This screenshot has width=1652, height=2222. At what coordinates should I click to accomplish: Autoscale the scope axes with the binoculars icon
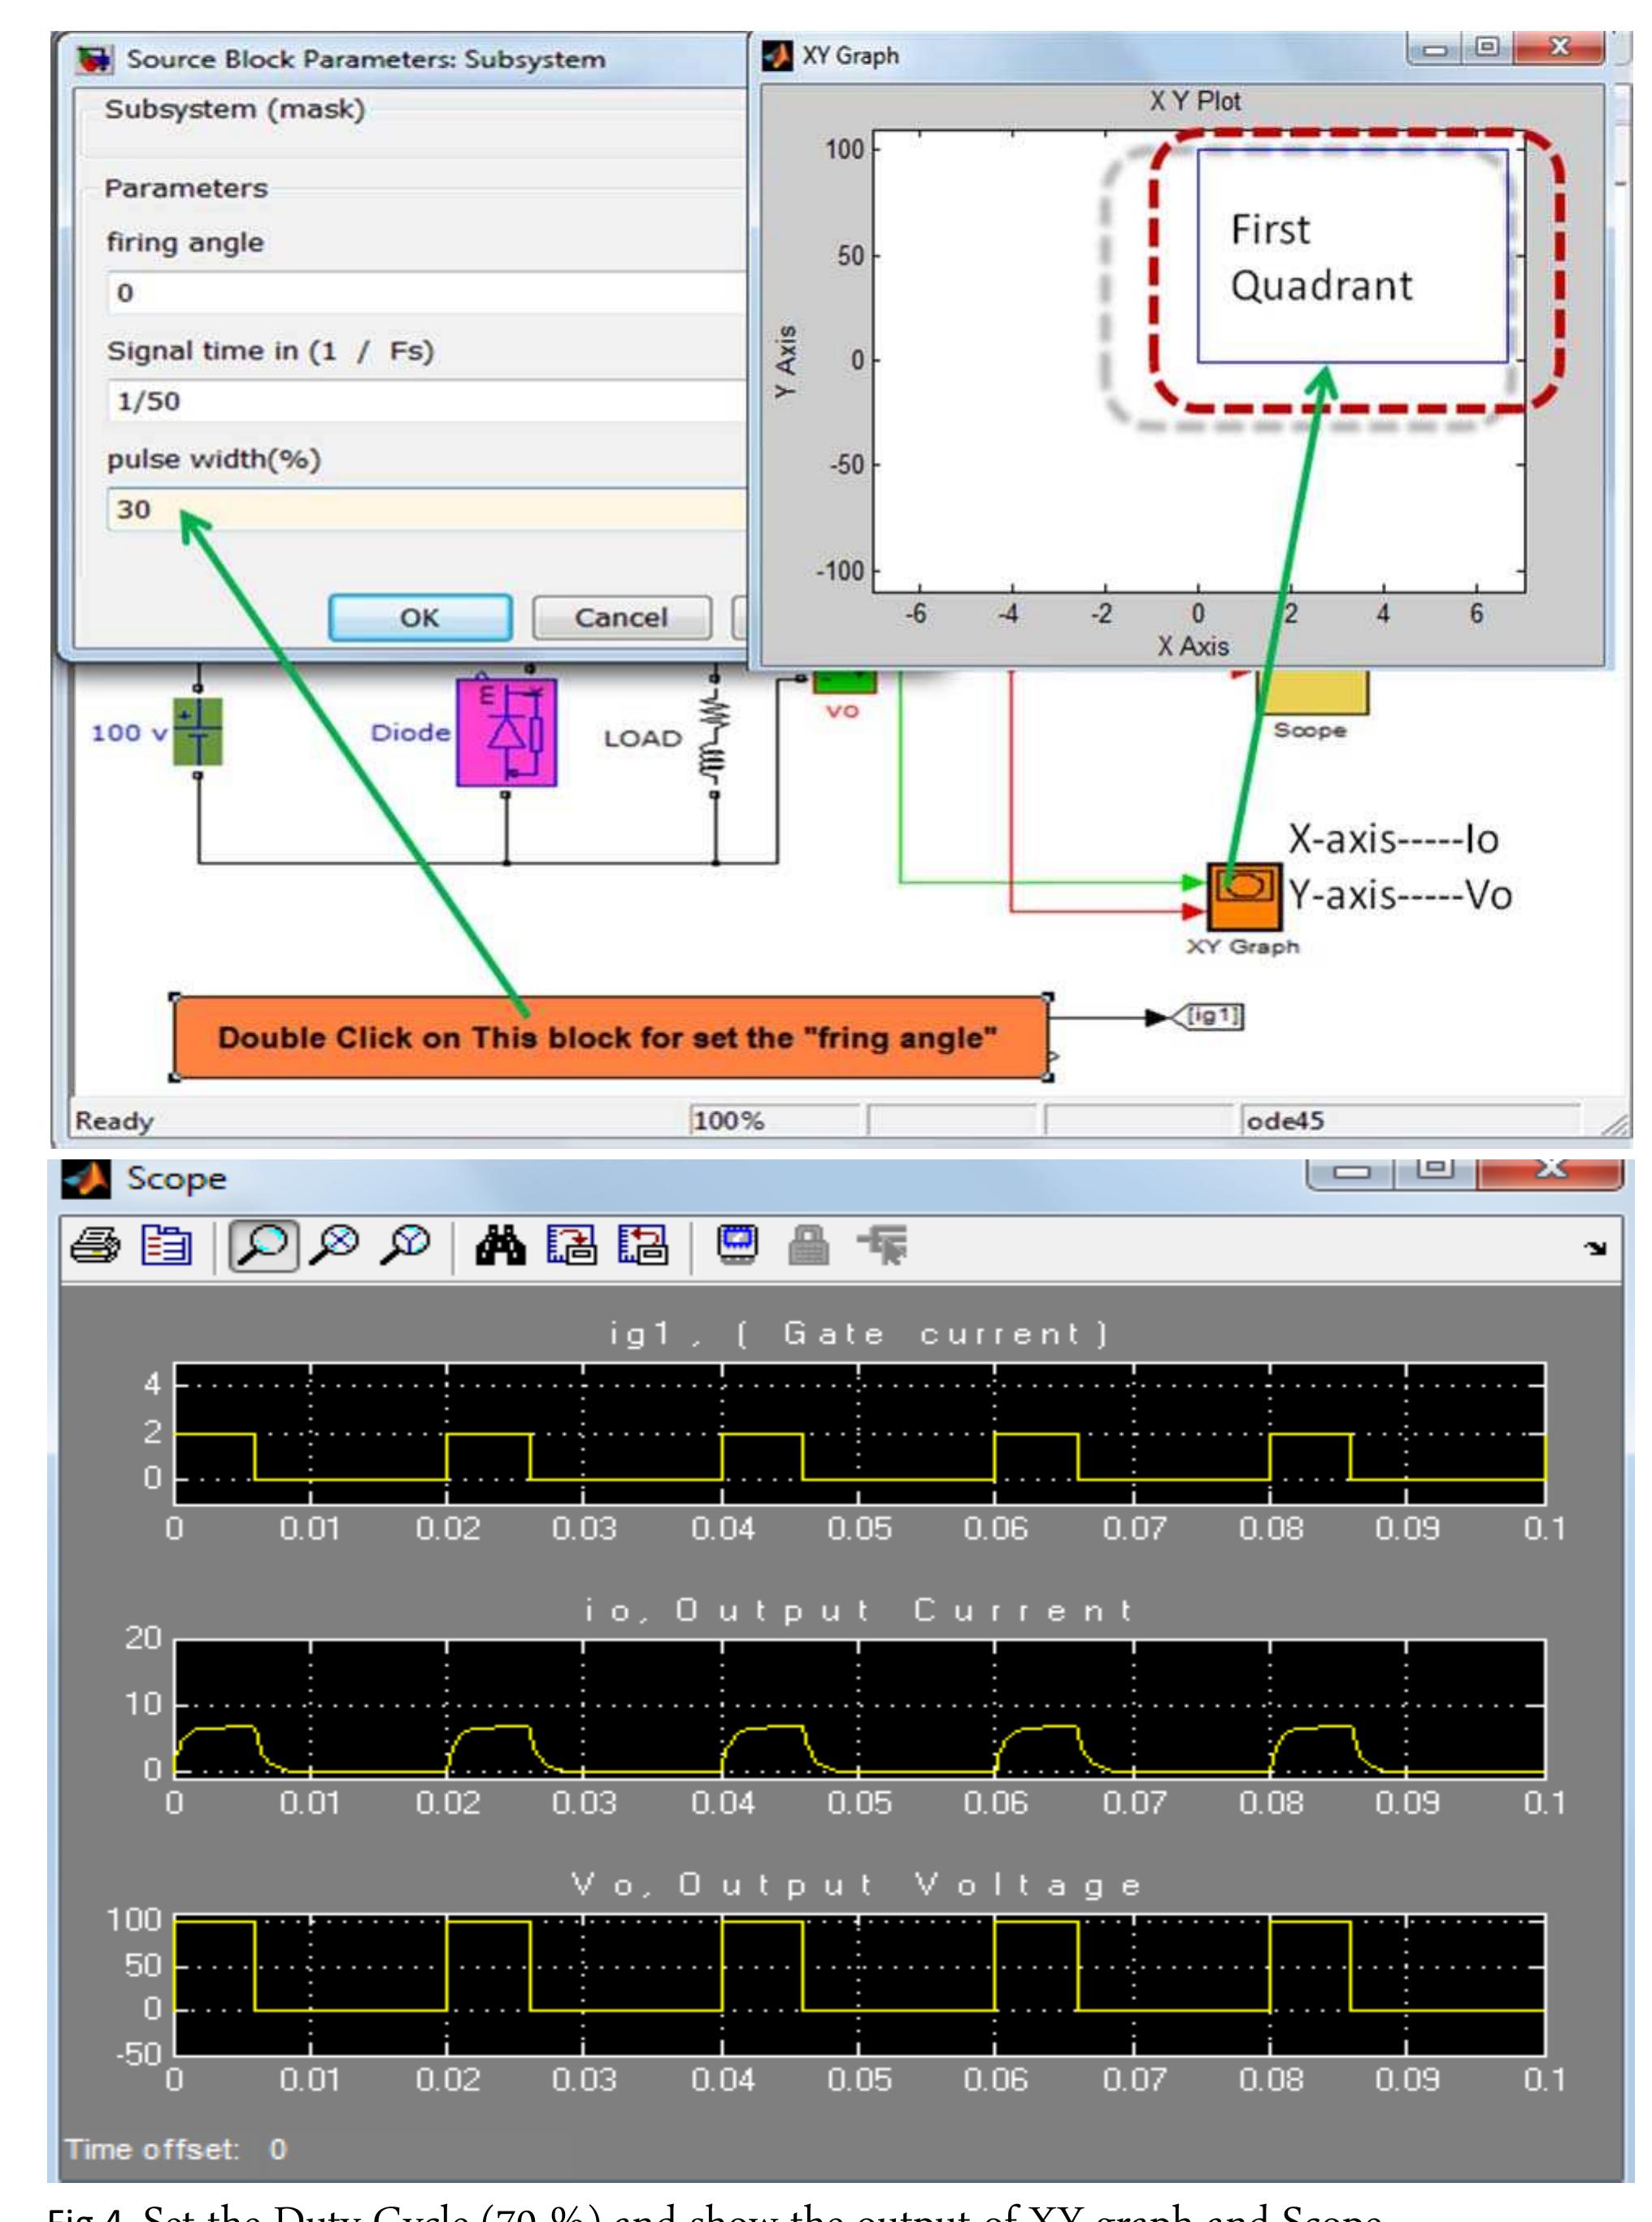[x=500, y=1248]
